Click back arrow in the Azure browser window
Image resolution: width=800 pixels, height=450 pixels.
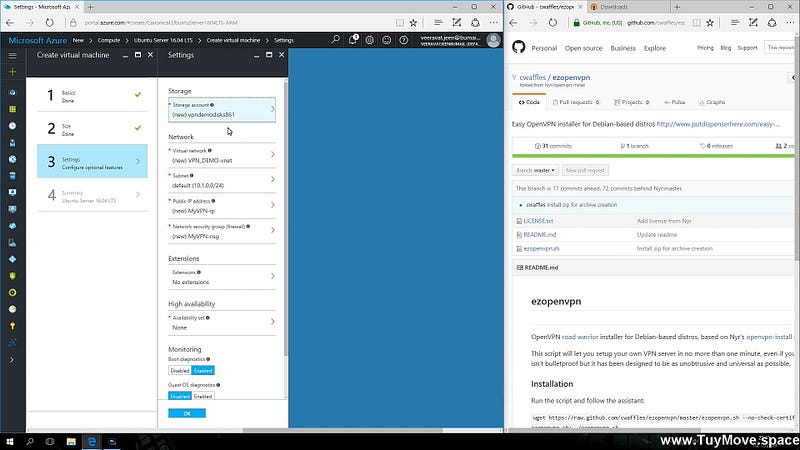tap(10, 22)
